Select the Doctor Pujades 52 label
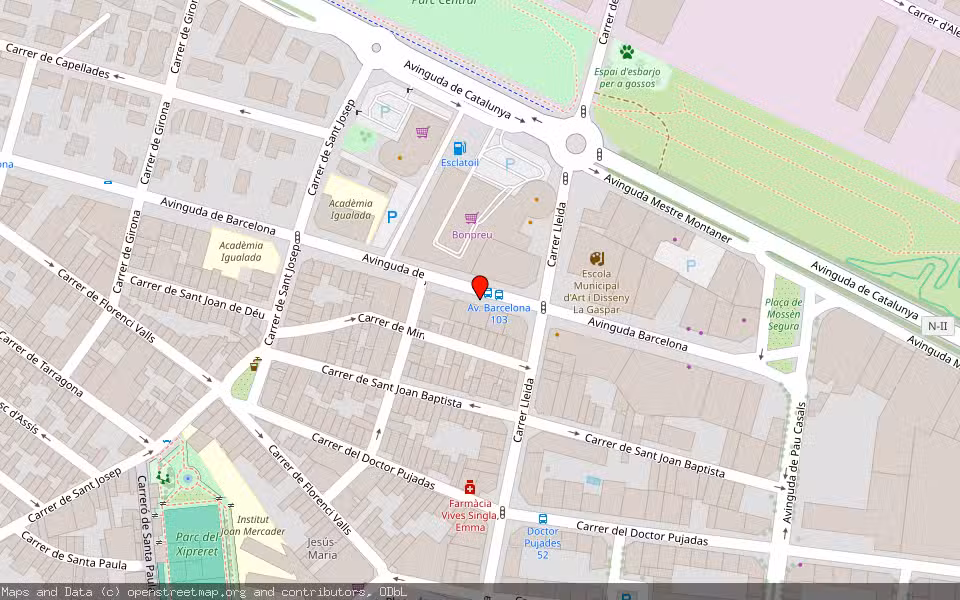The height and width of the screenshot is (600, 960). tap(542, 543)
